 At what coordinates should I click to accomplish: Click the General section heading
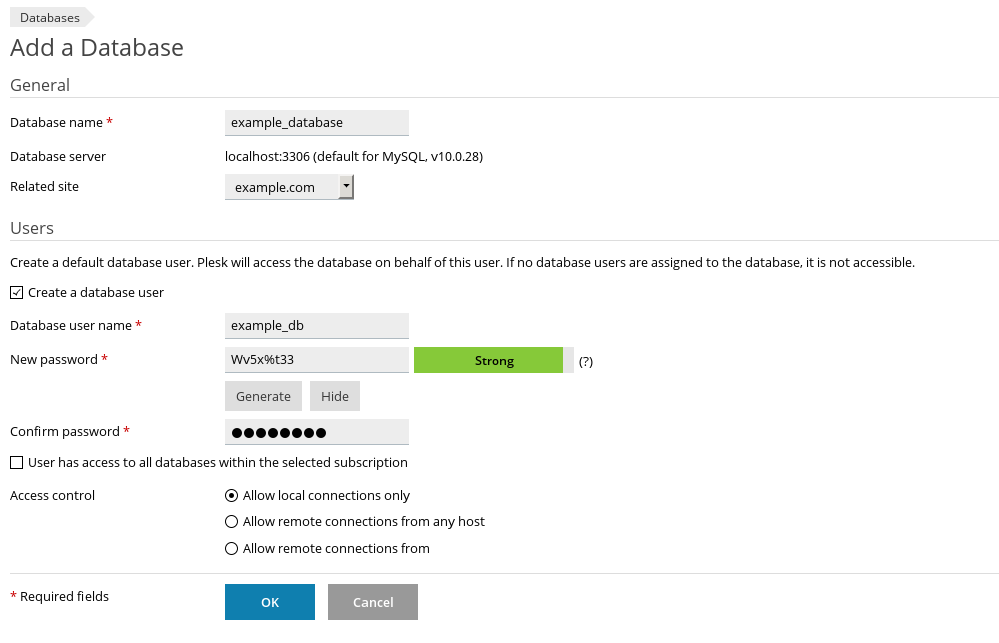click(40, 85)
